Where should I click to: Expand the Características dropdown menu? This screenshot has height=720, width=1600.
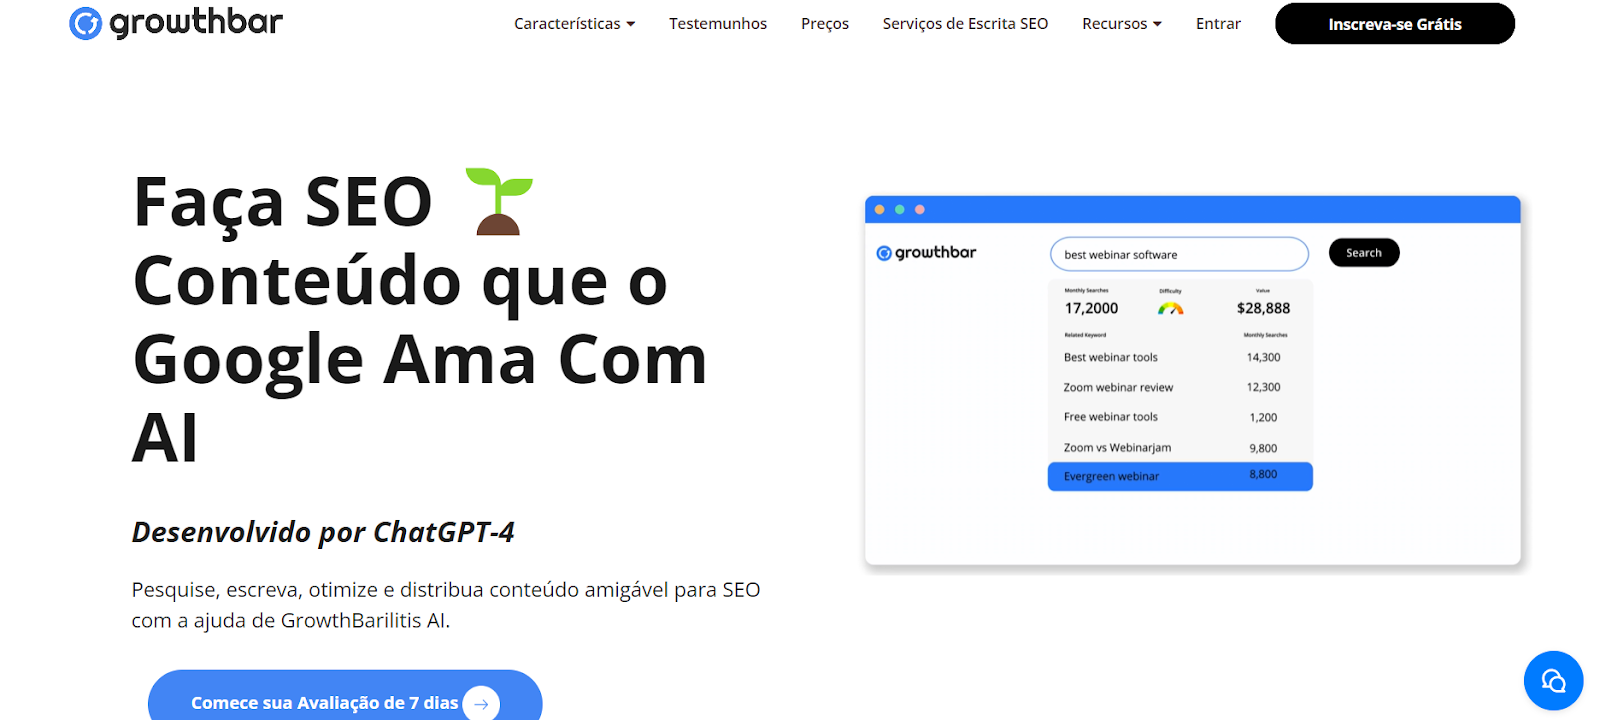pos(574,24)
